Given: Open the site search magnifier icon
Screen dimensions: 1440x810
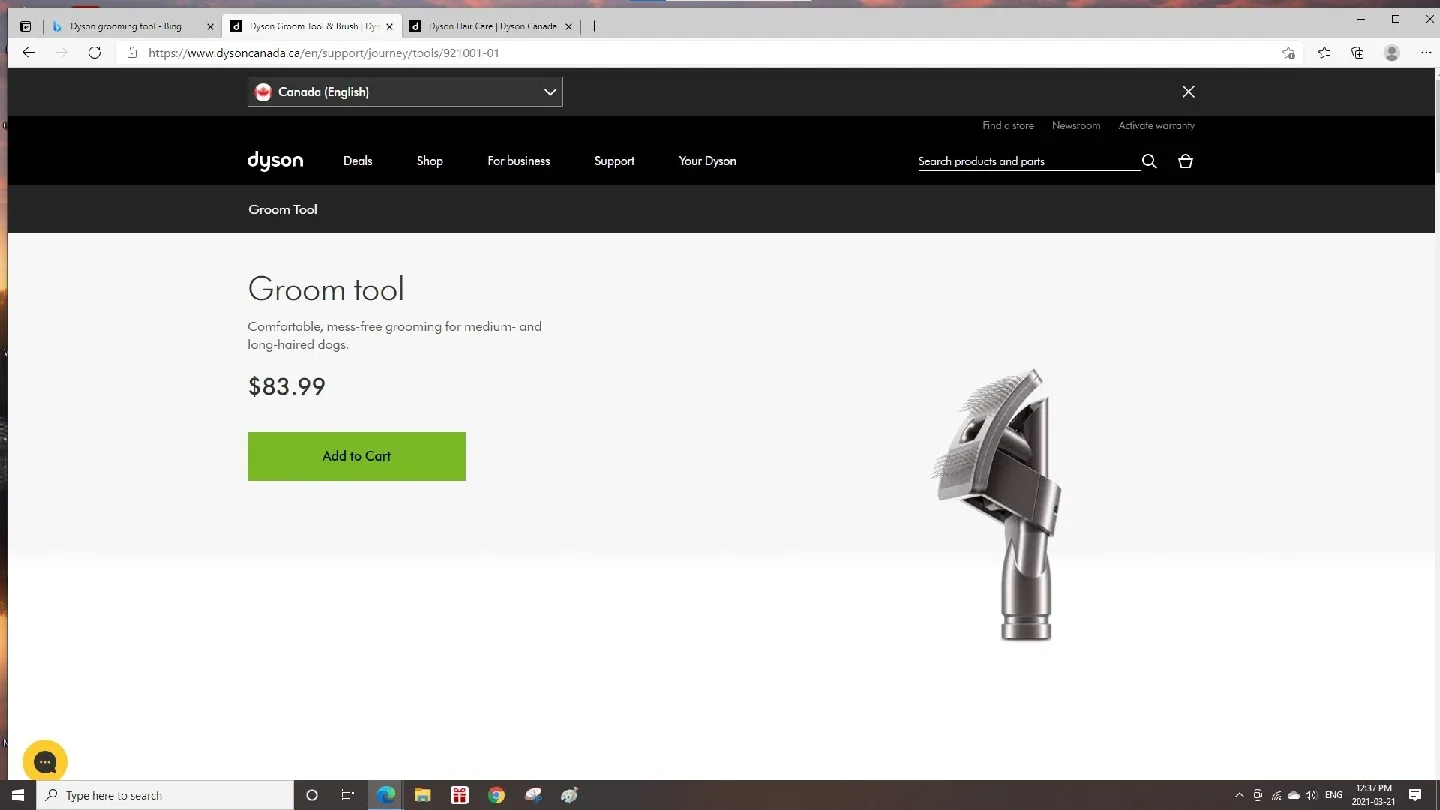Looking at the screenshot, I should [x=1148, y=161].
